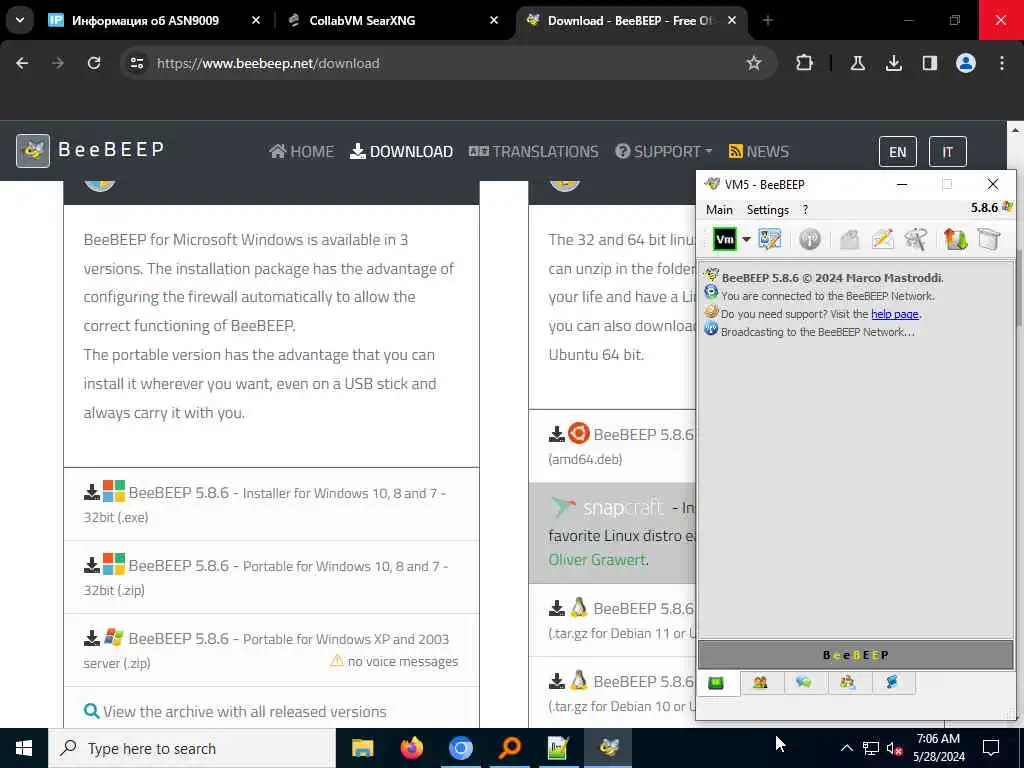This screenshot has width=1024, height=768.
Task: Click the grey box icon at the BeeBEEP toolbar end
Action: (989, 240)
